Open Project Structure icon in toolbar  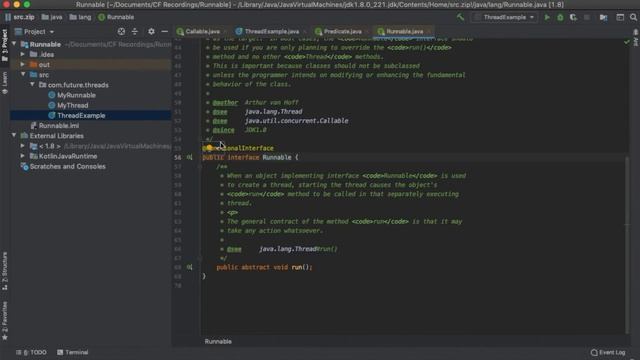pos(603,17)
